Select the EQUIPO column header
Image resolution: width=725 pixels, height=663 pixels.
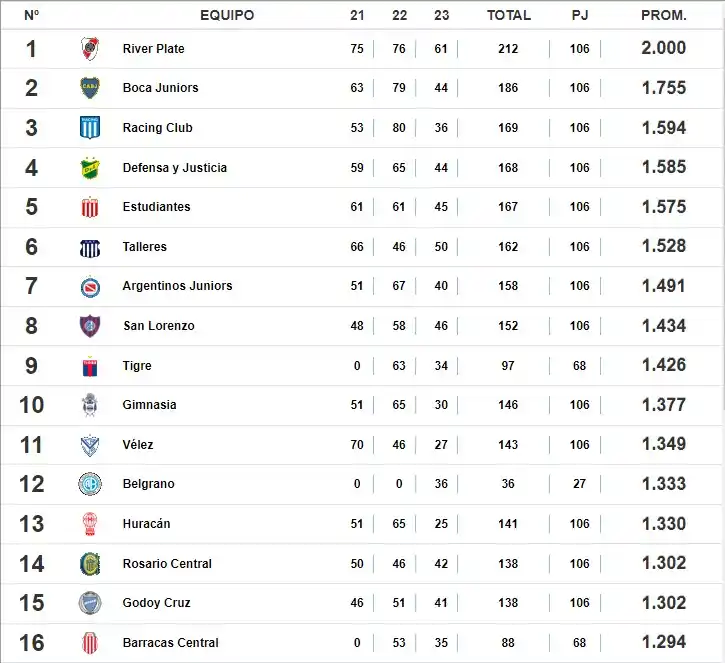(x=227, y=15)
